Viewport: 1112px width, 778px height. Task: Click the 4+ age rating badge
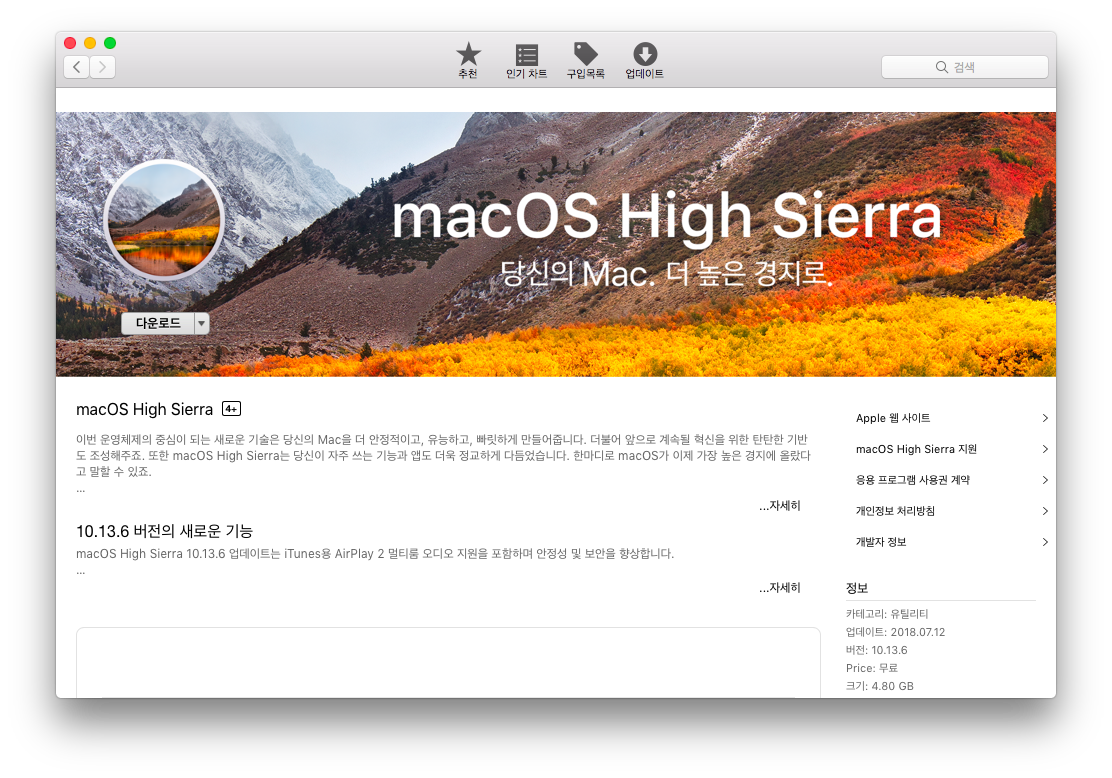(231, 409)
